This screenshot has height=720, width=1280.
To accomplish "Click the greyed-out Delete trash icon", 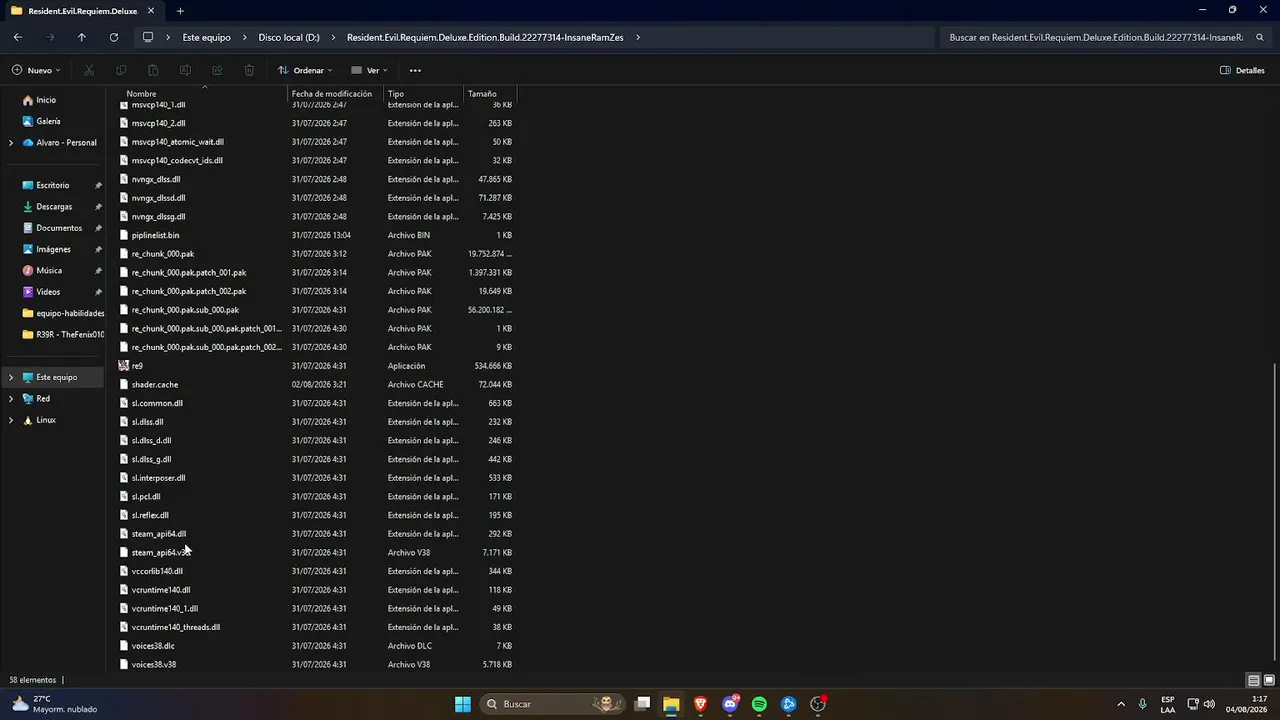I will click(x=249, y=70).
